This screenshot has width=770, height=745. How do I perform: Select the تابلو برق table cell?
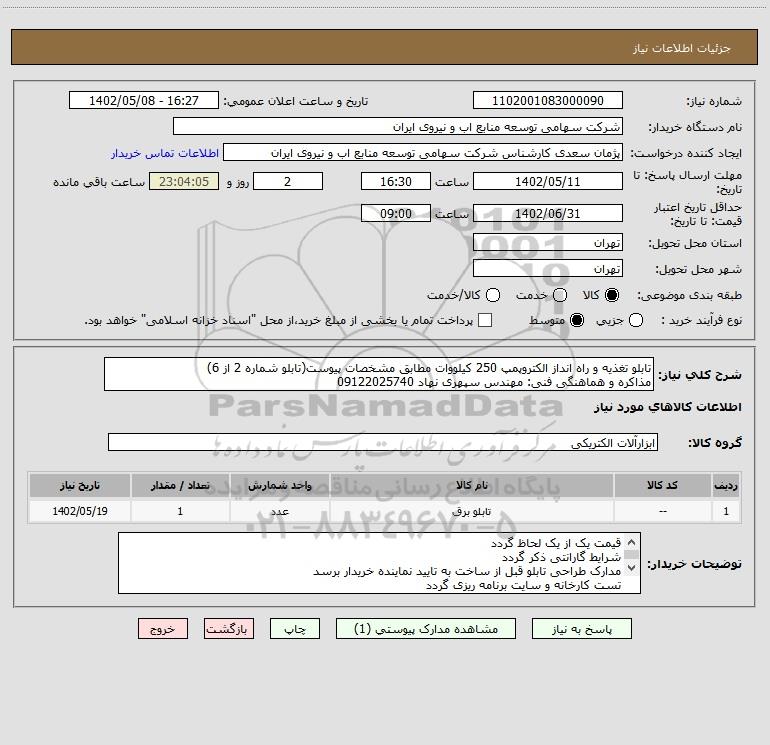pyautogui.click(x=471, y=511)
